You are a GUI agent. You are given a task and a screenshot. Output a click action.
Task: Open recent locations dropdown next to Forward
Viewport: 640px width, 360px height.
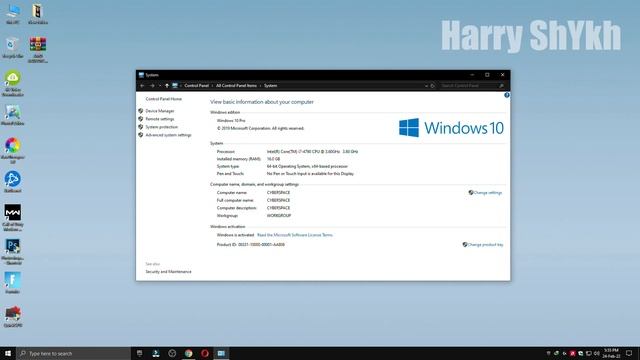pos(160,86)
